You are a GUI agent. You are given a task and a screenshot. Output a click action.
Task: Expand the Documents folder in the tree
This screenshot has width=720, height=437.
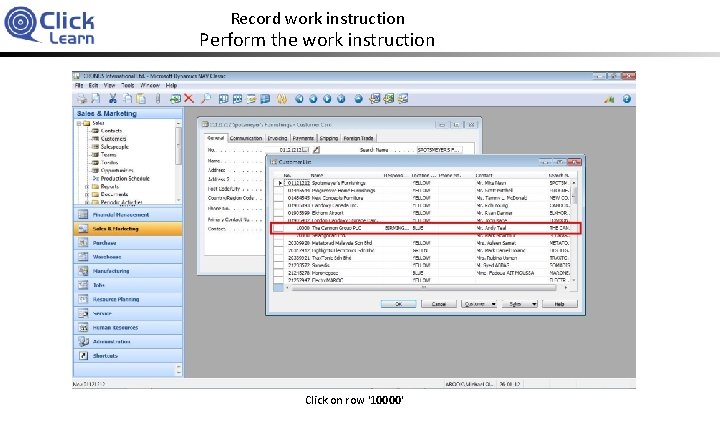87,195
